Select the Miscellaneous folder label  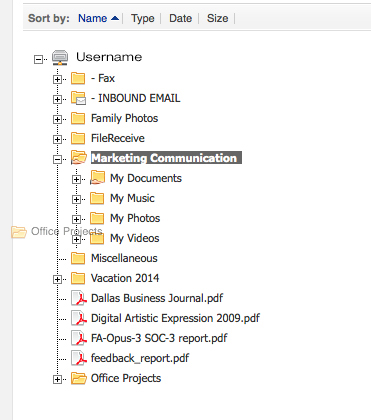tap(124, 258)
